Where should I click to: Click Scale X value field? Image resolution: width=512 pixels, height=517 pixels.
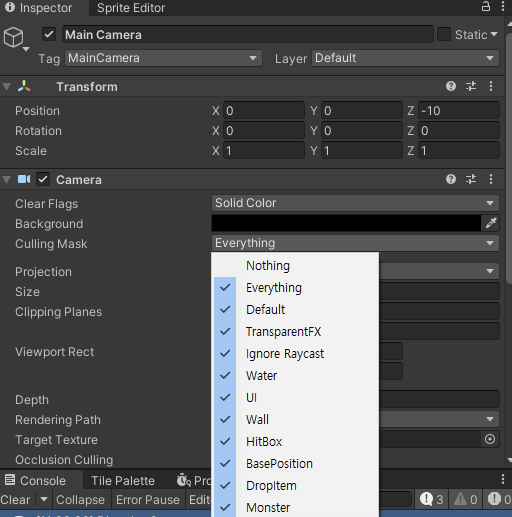point(264,150)
